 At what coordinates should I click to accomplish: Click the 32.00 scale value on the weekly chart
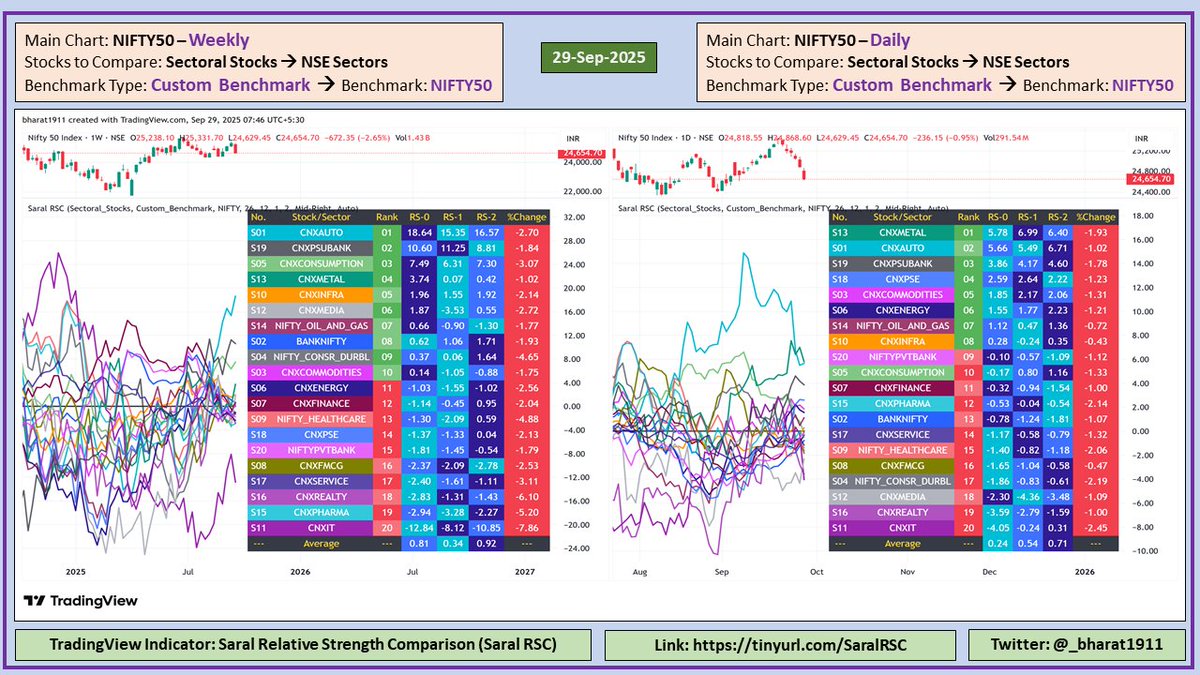[x=575, y=217]
